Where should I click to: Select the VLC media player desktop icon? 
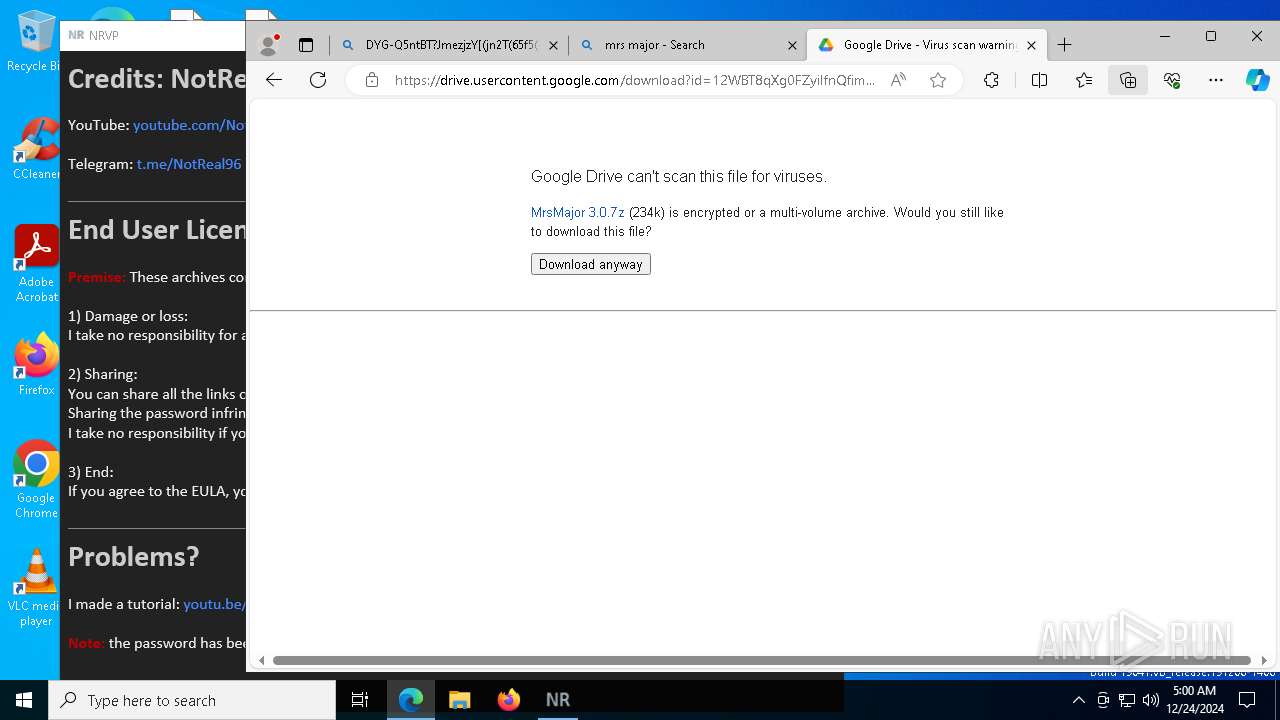click(36, 588)
